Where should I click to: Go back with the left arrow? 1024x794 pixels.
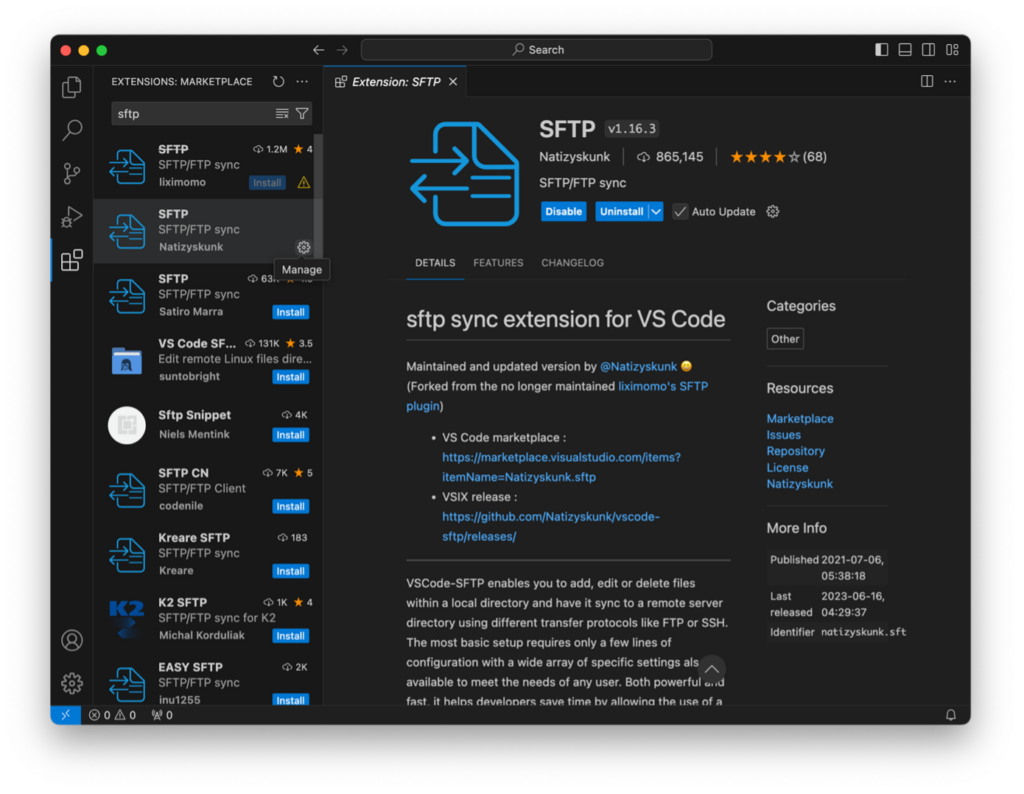(319, 50)
